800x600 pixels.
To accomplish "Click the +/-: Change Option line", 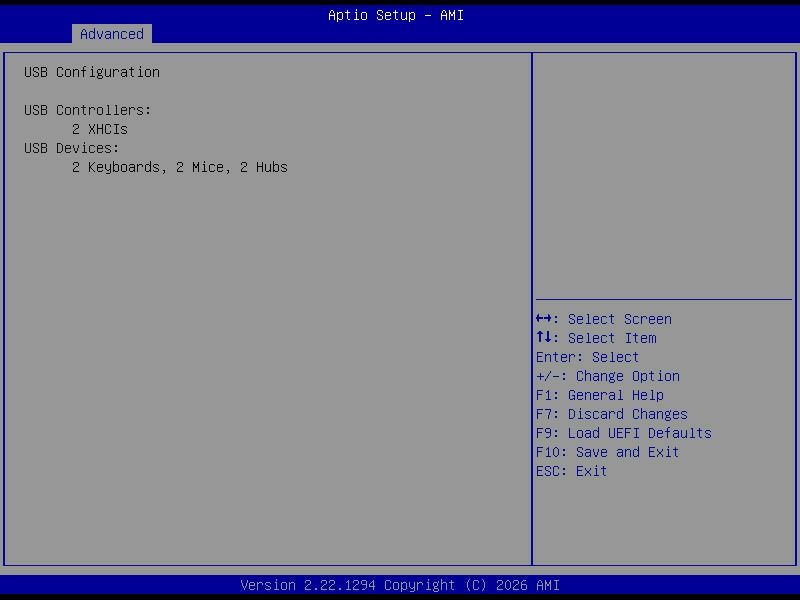I will [608, 377].
